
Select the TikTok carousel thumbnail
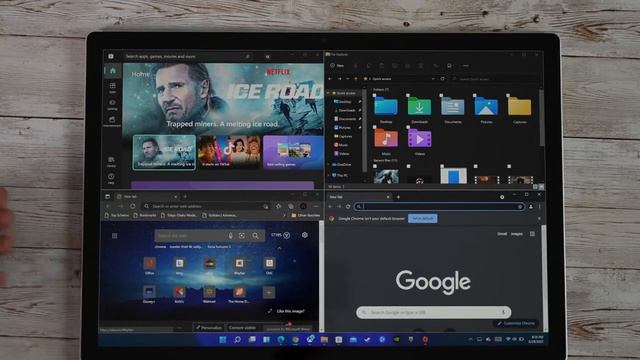229,152
